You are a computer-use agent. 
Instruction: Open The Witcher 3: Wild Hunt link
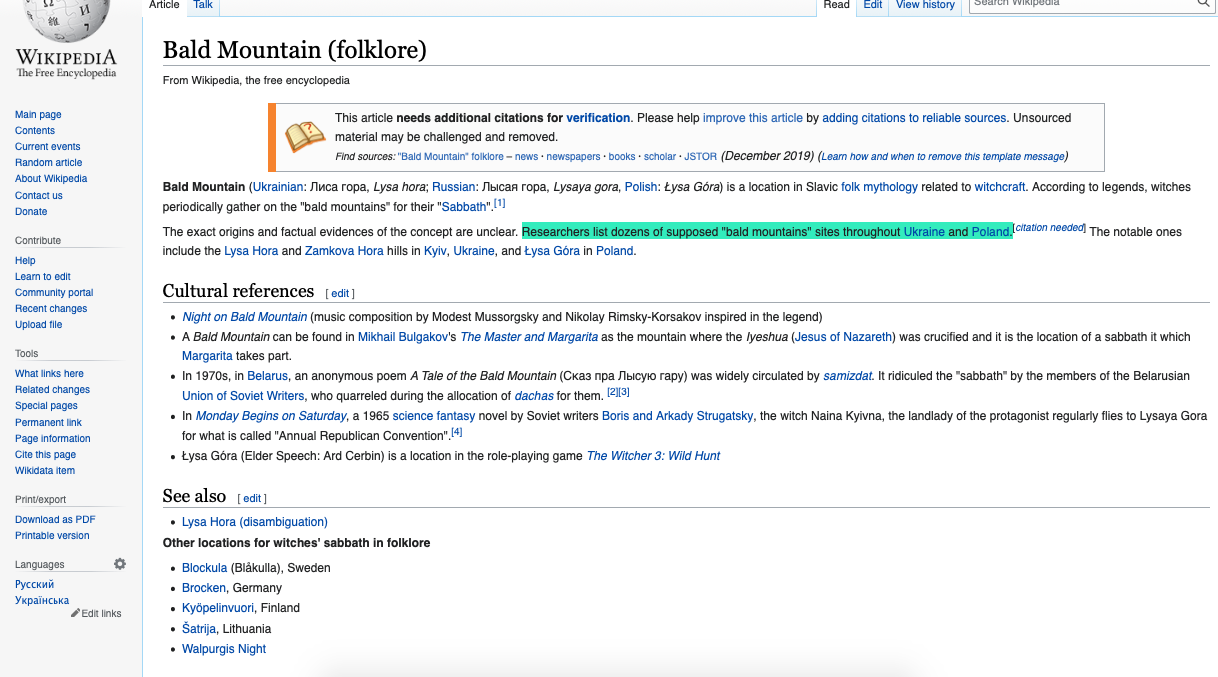pyautogui.click(x=653, y=456)
